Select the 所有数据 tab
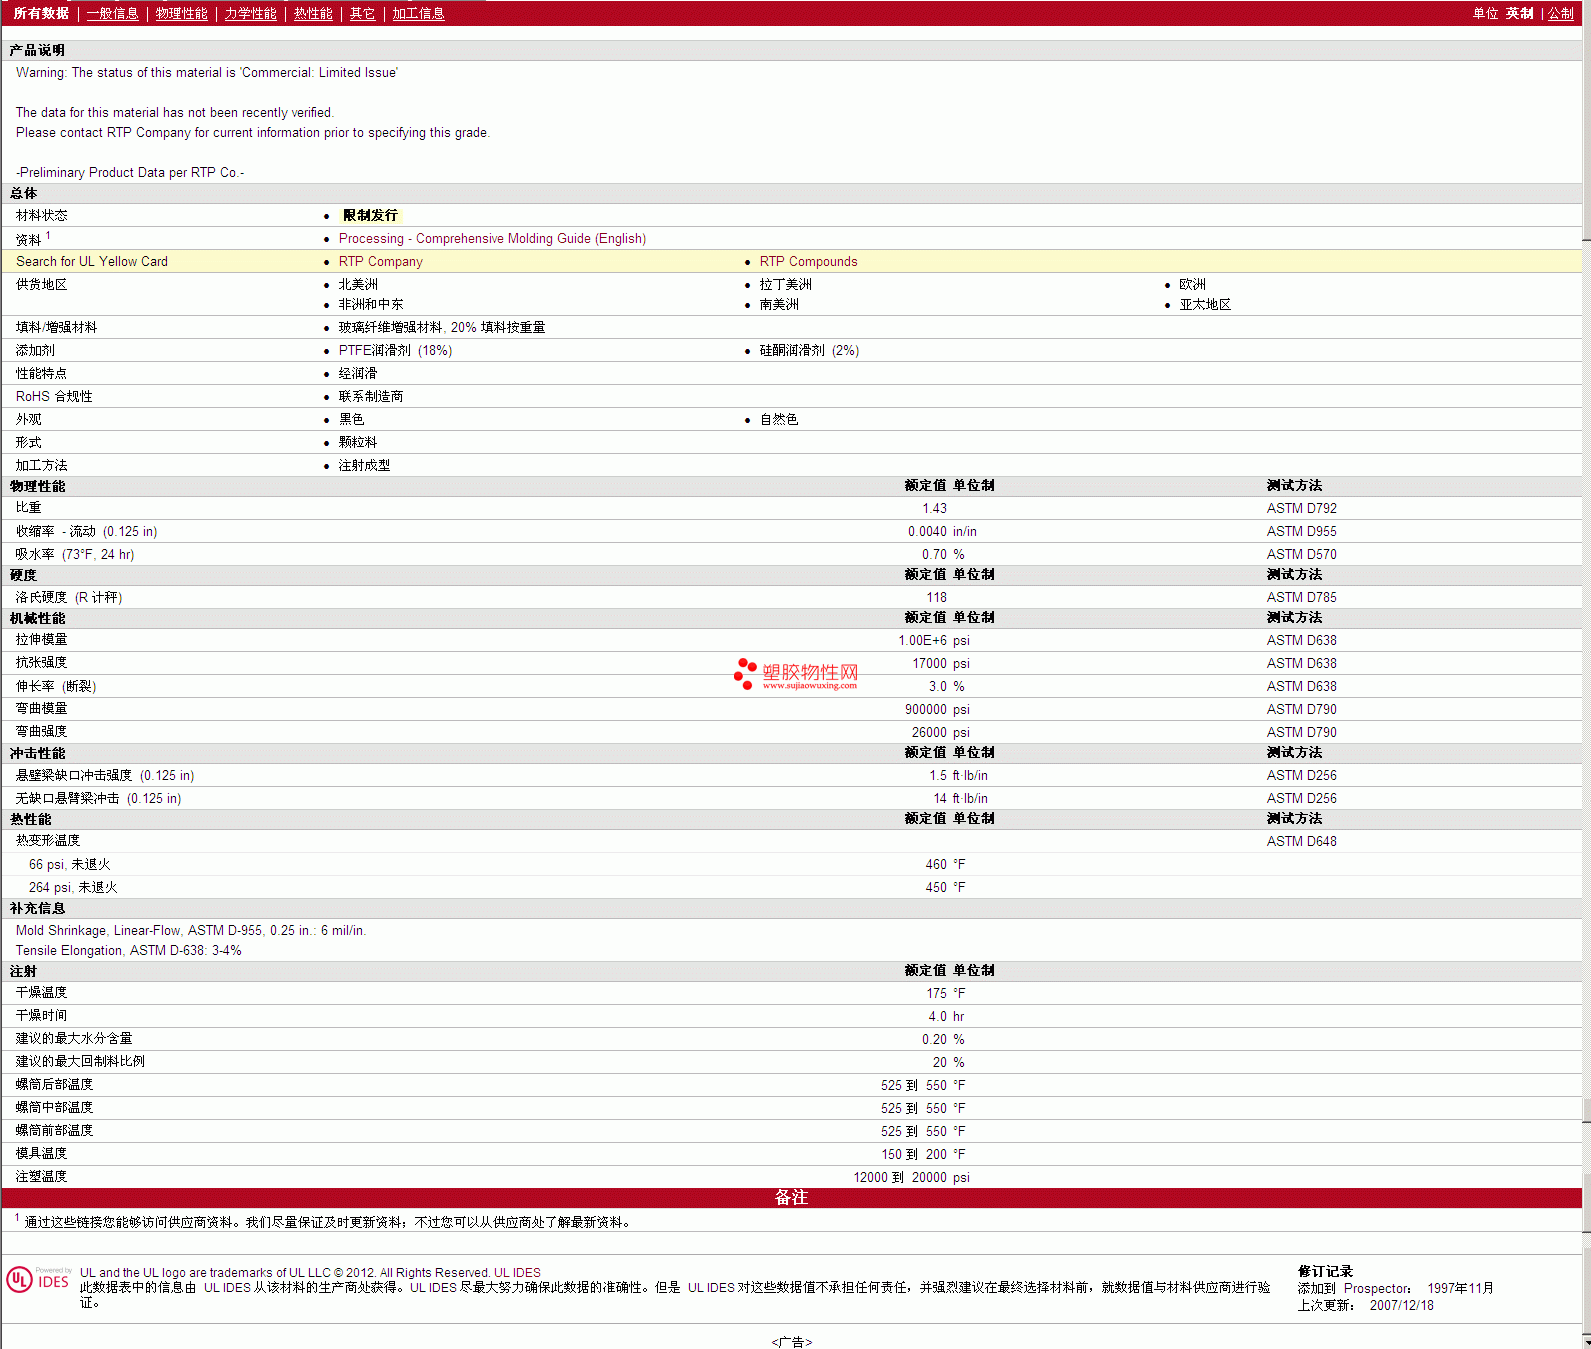Image resolution: width=1591 pixels, height=1349 pixels. 41,13
